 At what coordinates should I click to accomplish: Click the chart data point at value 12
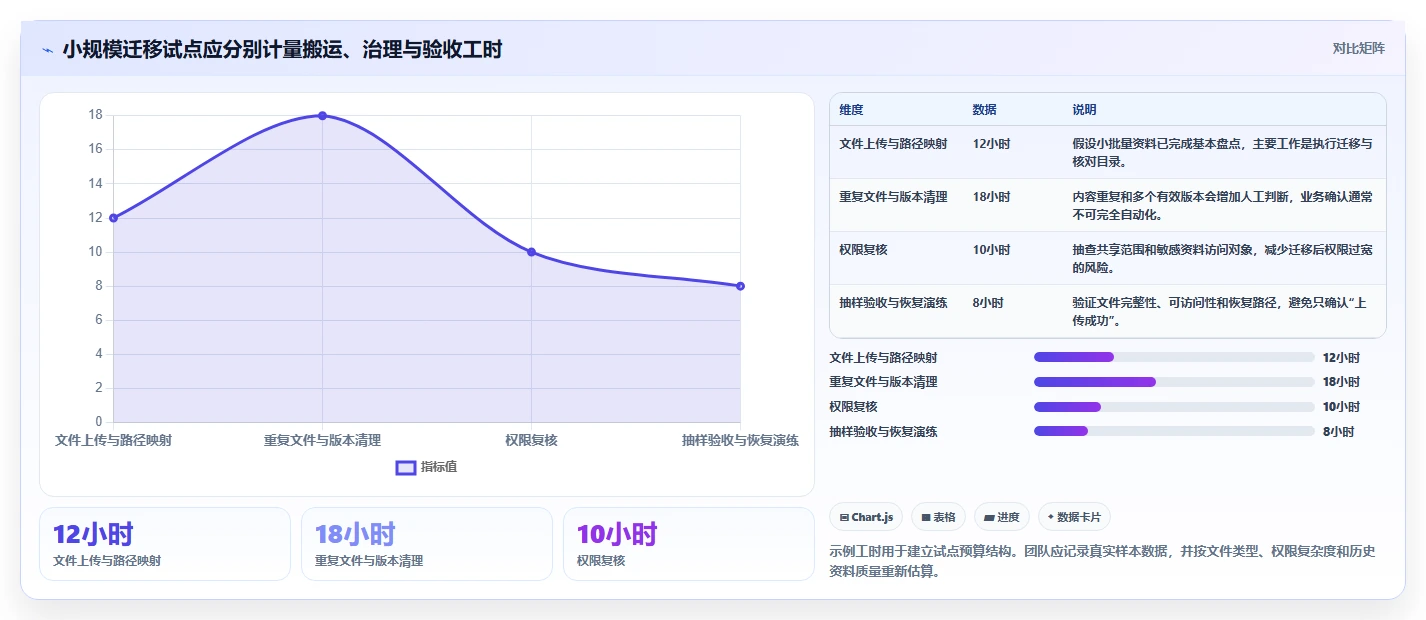113,218
